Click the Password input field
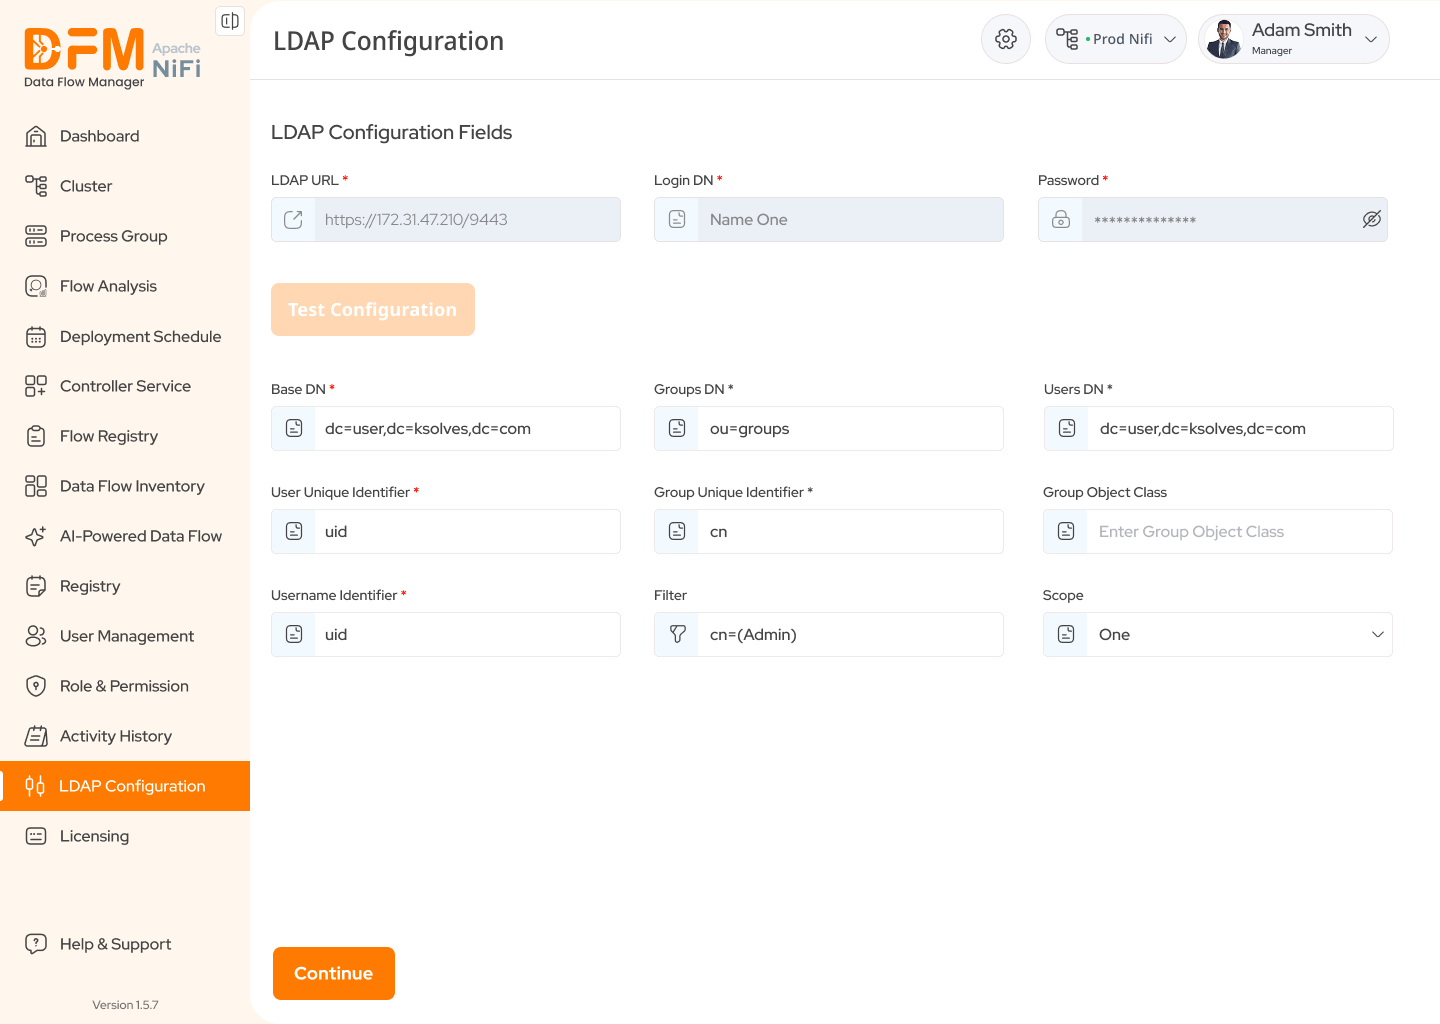 pos(1213,220)
